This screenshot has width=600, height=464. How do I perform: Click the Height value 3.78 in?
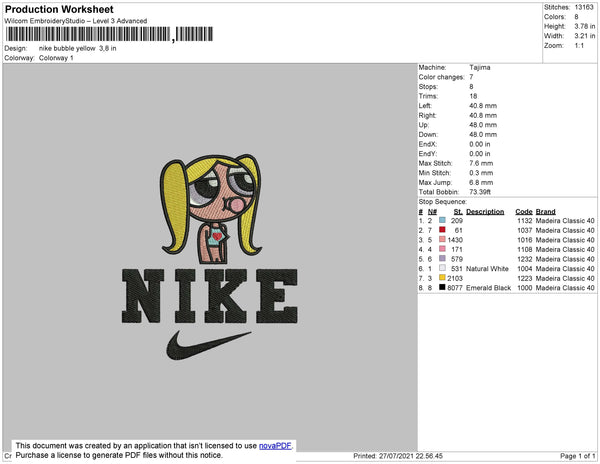pos(585,26)
